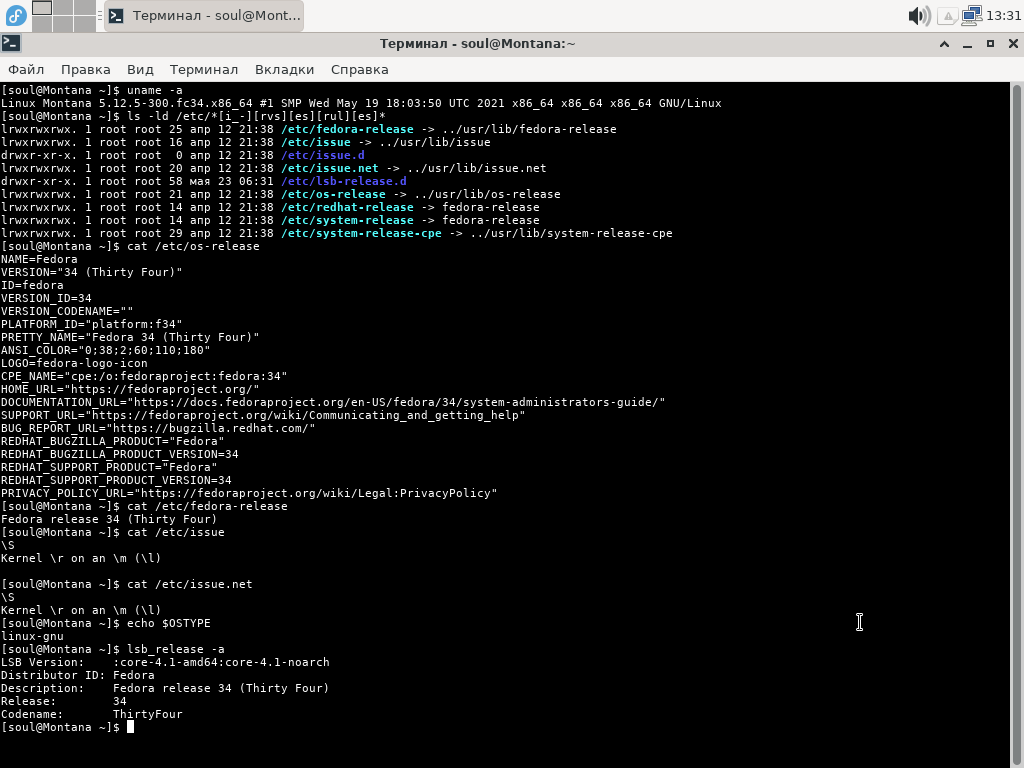Click the CPE_NAME line

144,376
